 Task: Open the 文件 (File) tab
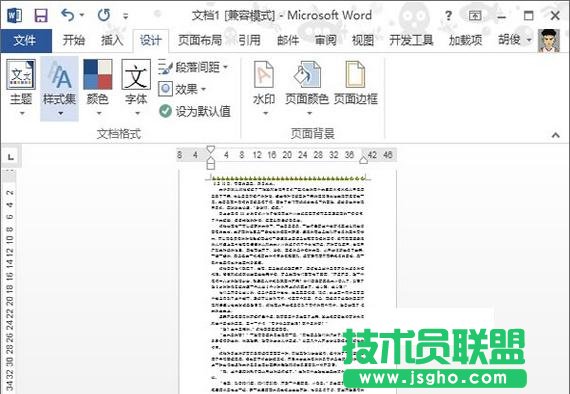point(25,40)
